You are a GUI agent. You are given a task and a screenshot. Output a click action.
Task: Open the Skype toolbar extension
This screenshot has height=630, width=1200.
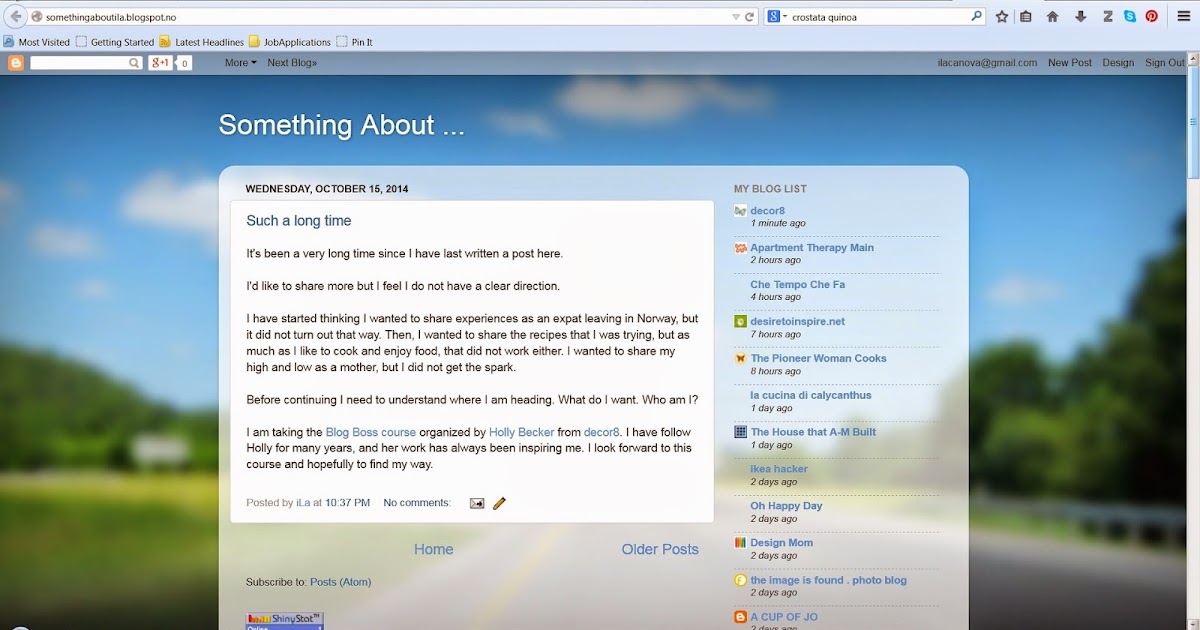pos(1129,17)
